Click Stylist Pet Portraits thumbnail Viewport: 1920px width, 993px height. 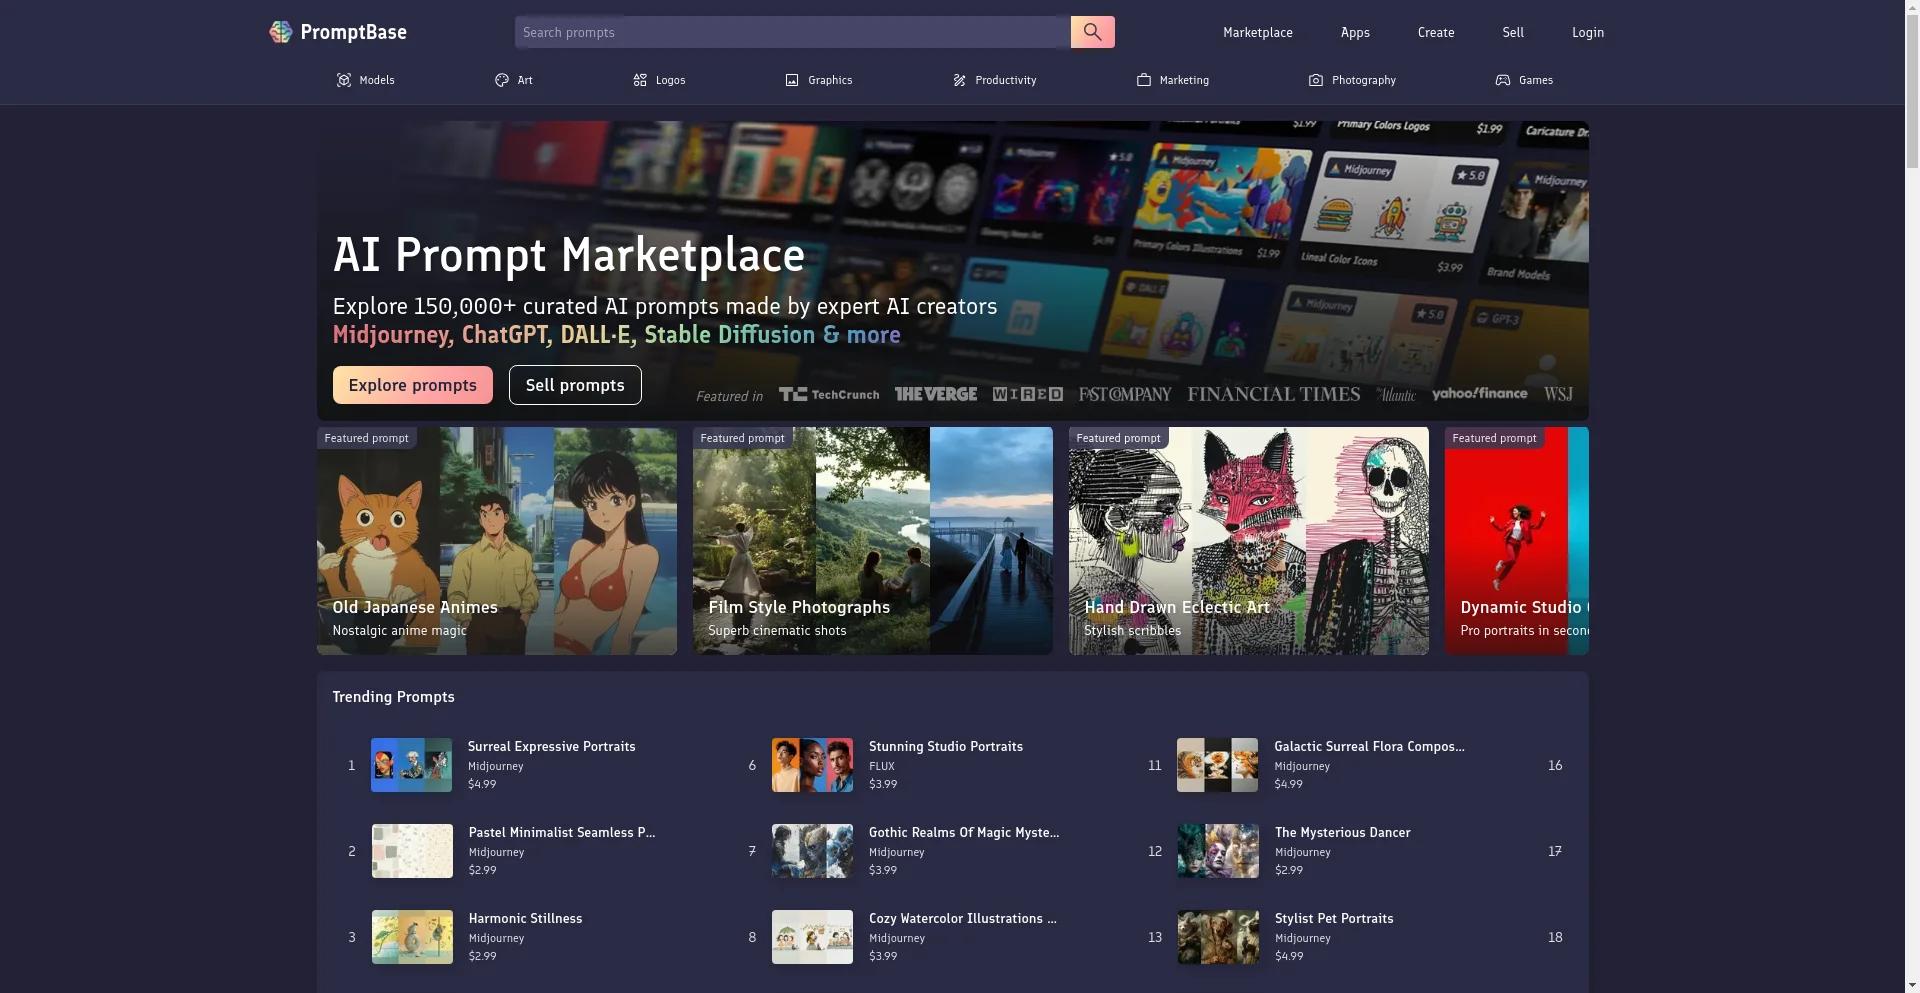tap(1218, 937)
